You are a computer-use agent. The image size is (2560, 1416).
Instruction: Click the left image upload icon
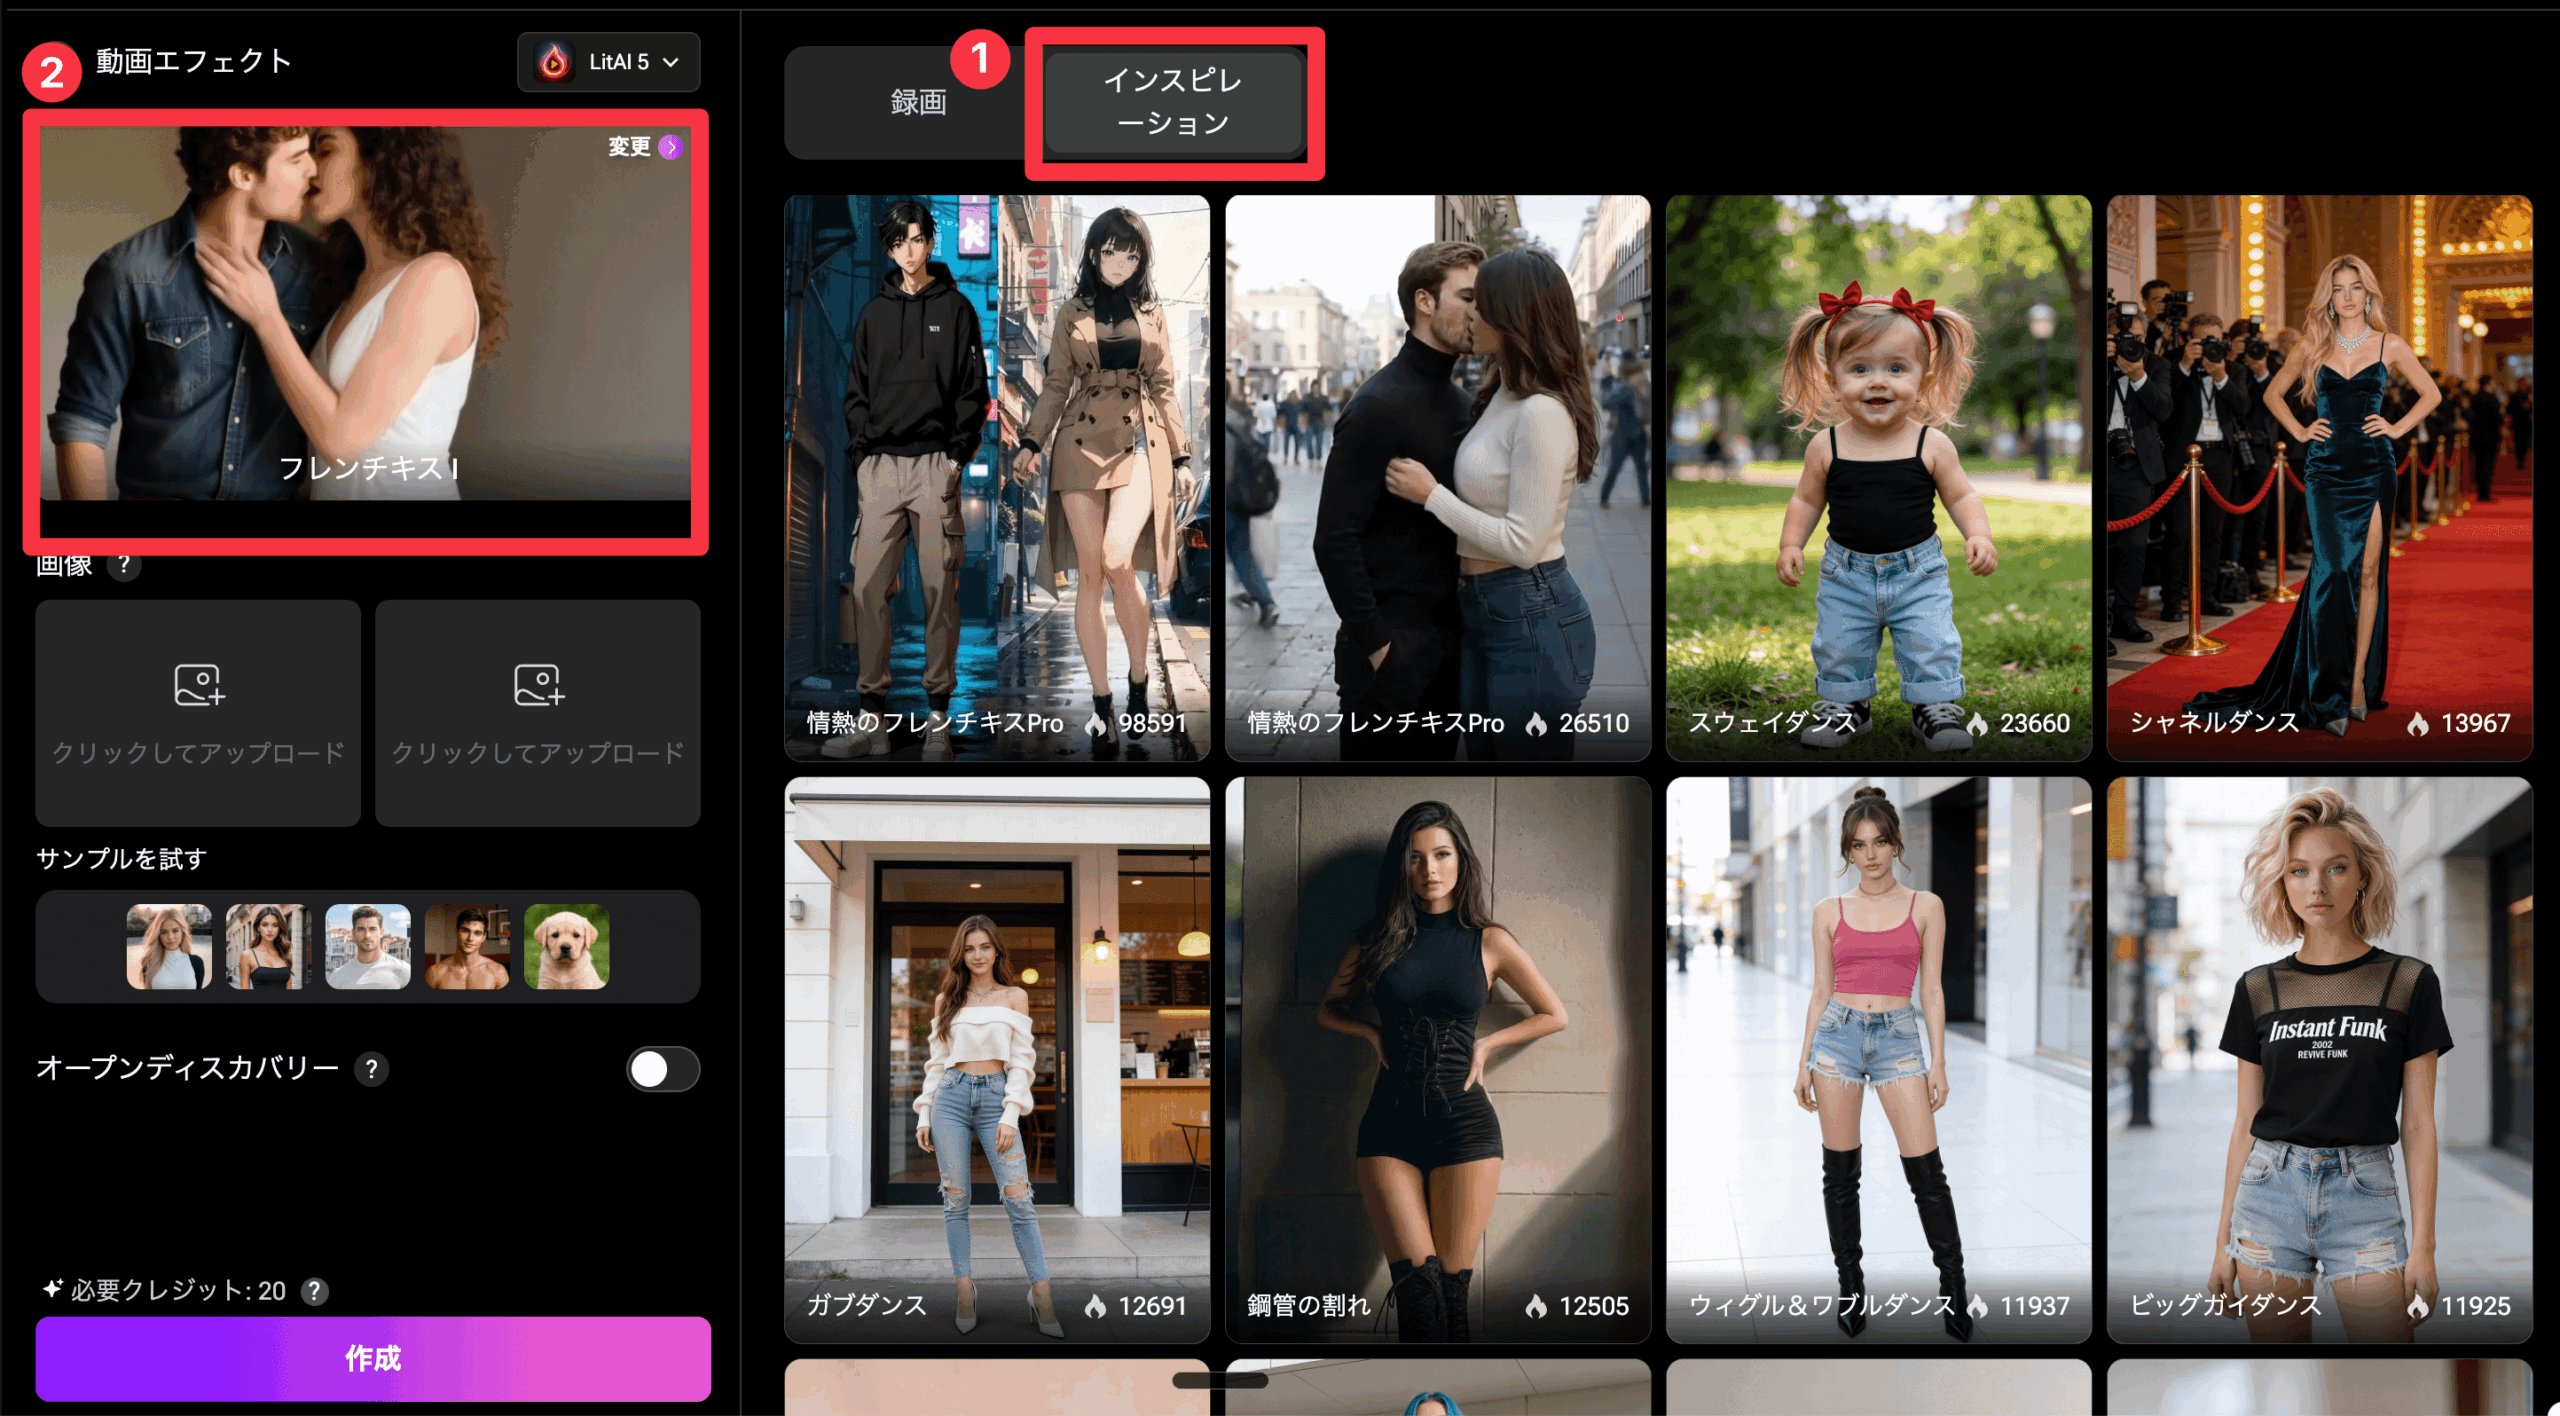pos(198,685)
